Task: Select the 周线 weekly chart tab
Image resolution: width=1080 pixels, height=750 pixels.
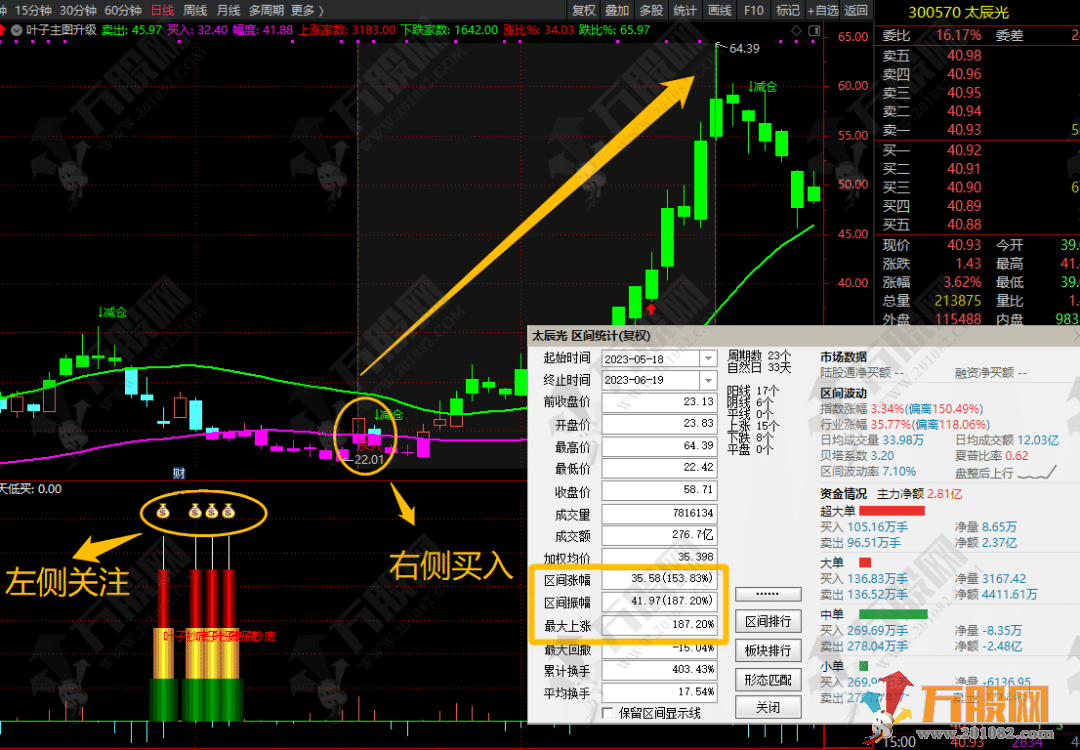Action: [x=196, y=10]
